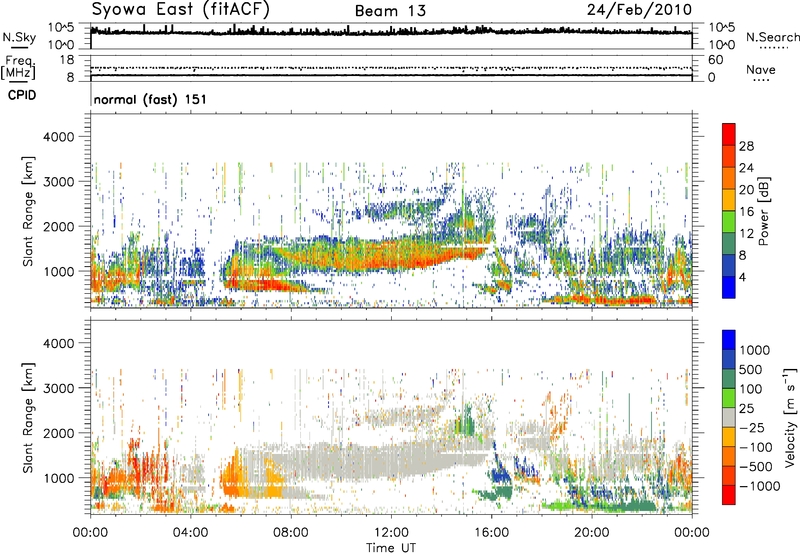Select the "N.Search" legend label

click(772, 37)
